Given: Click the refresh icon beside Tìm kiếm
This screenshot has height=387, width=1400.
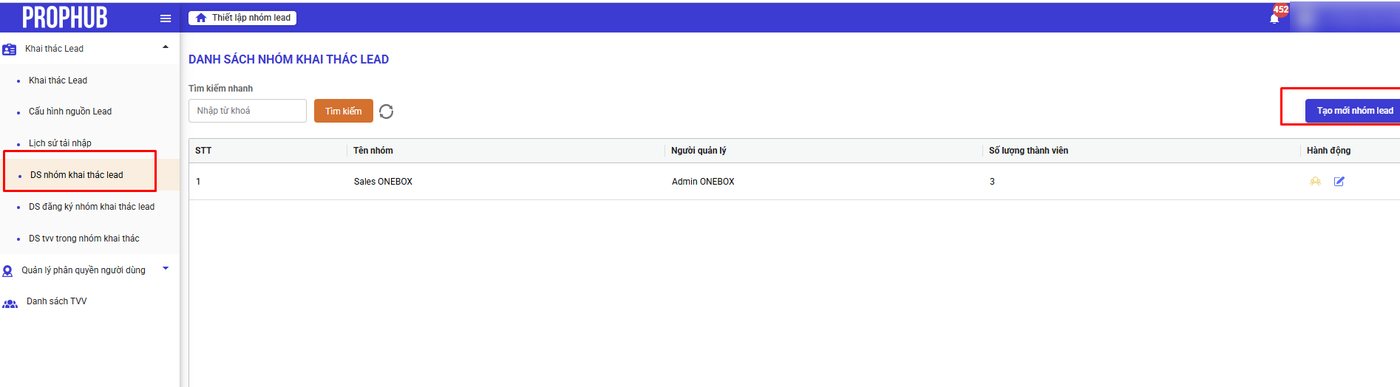Looking at the screenshot, I should (x=386, y=111).
